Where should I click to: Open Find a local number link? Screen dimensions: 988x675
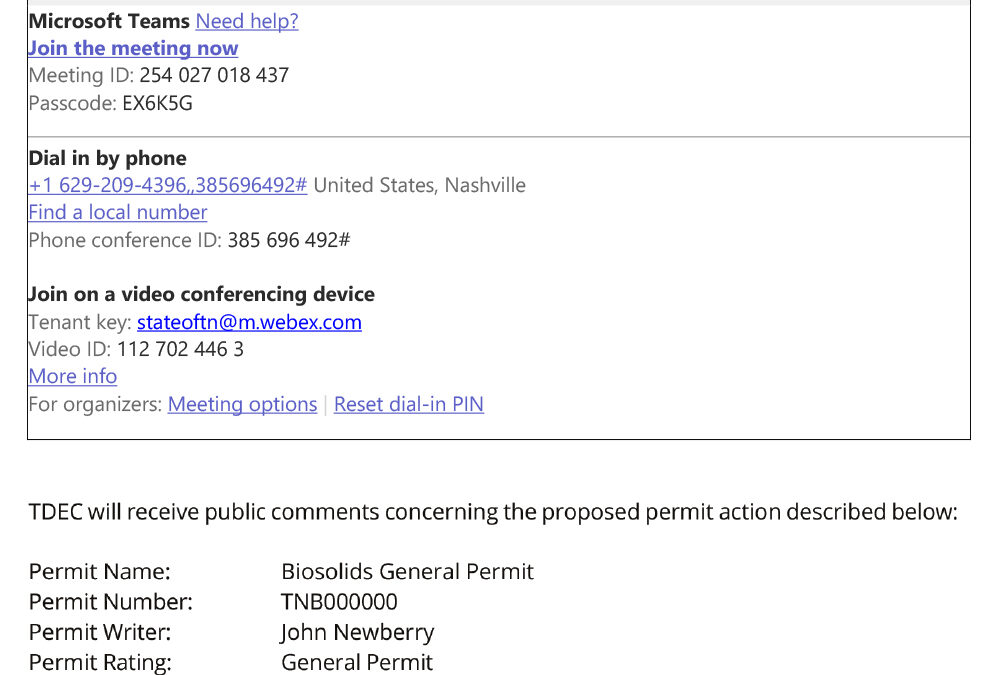coord(118,212)
